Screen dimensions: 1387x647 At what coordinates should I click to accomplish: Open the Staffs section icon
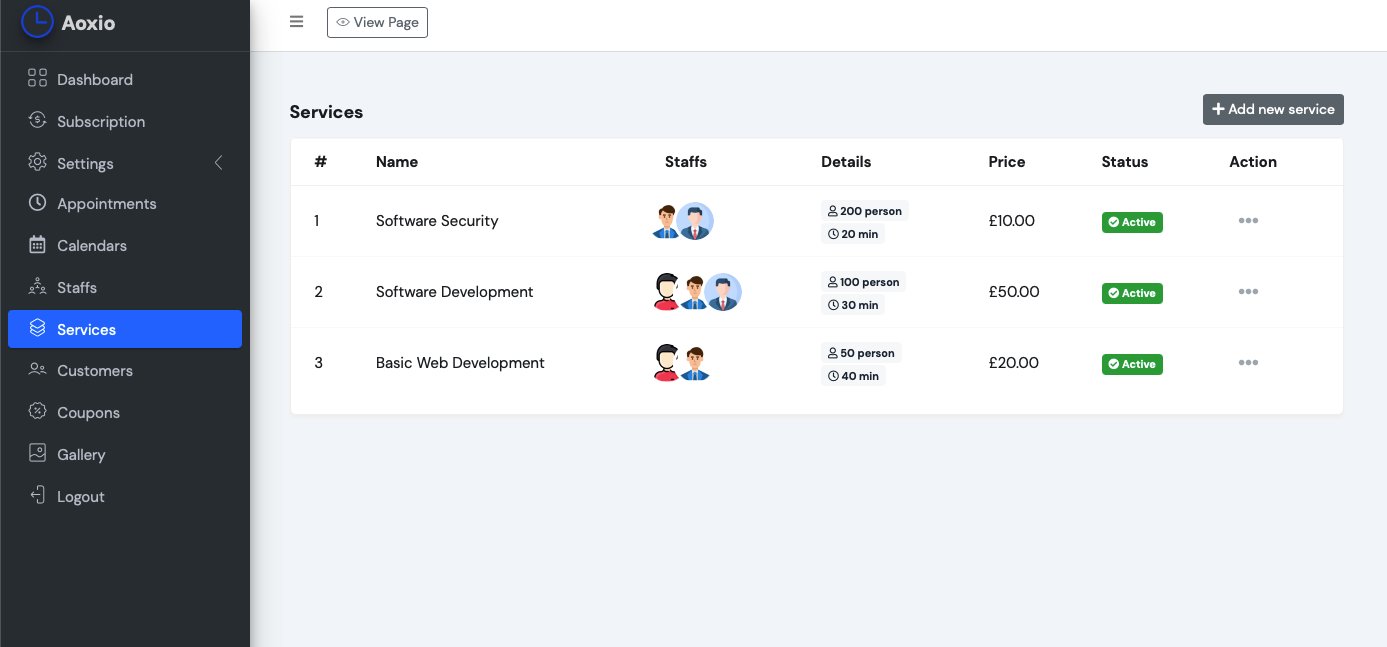click(37, 287)
